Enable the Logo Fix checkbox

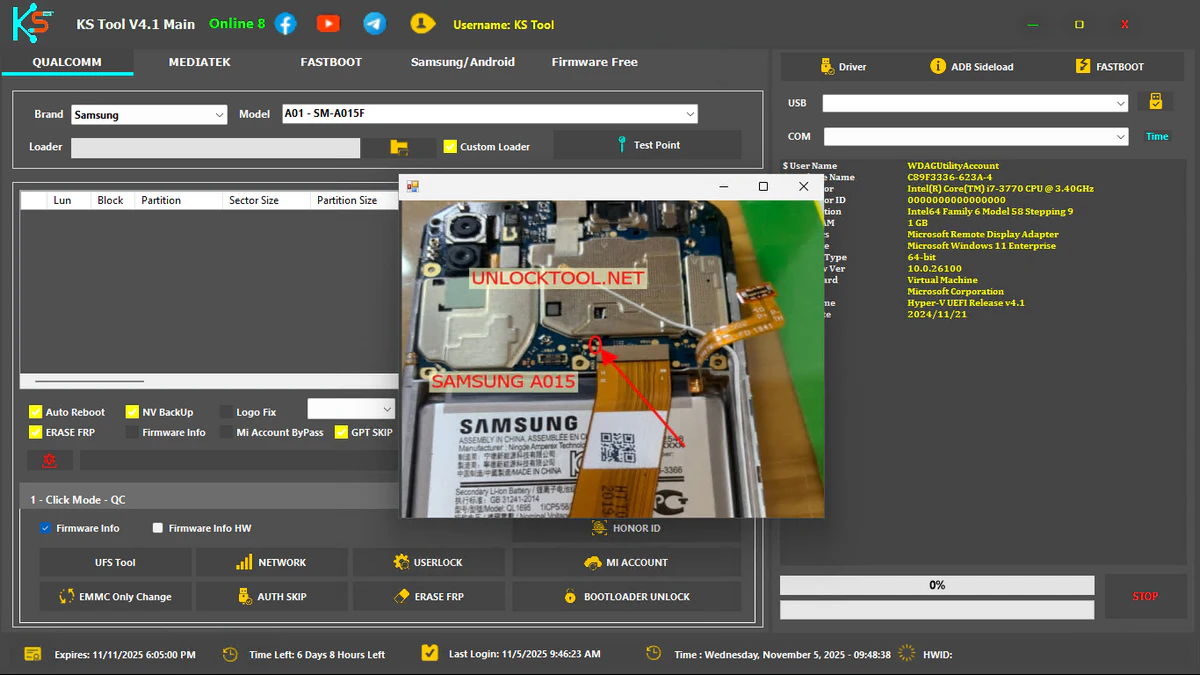coord(227,412)
